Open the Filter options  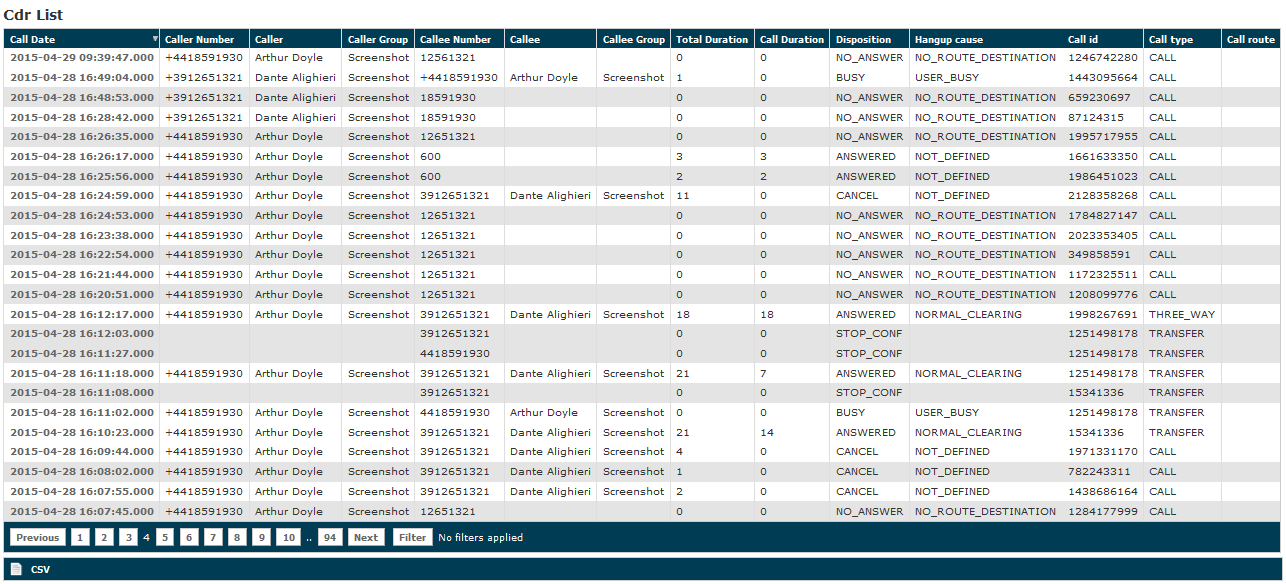point(412,537)
